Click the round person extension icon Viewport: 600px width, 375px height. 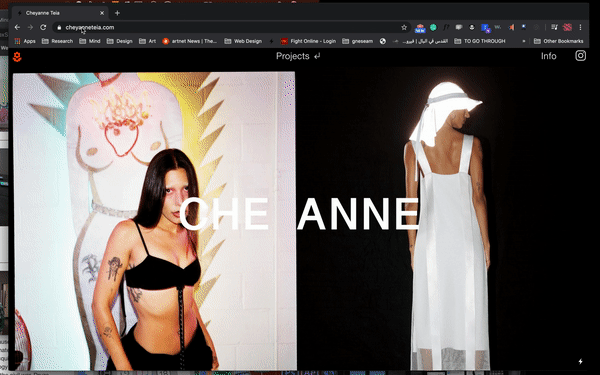[472, 27]
